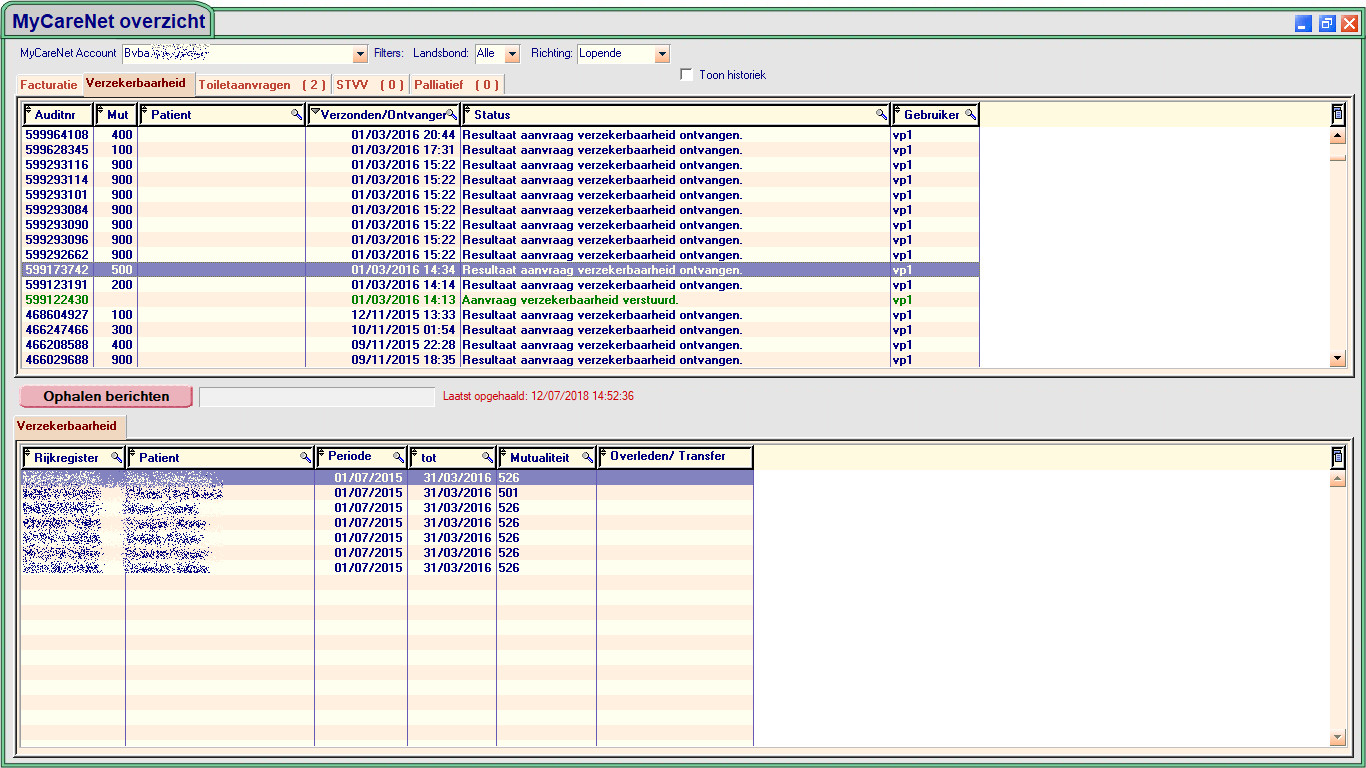The image size is (1366, 768).
Task: Click the scroll-down arrow of the audit list
Action: pos(1338,359)
